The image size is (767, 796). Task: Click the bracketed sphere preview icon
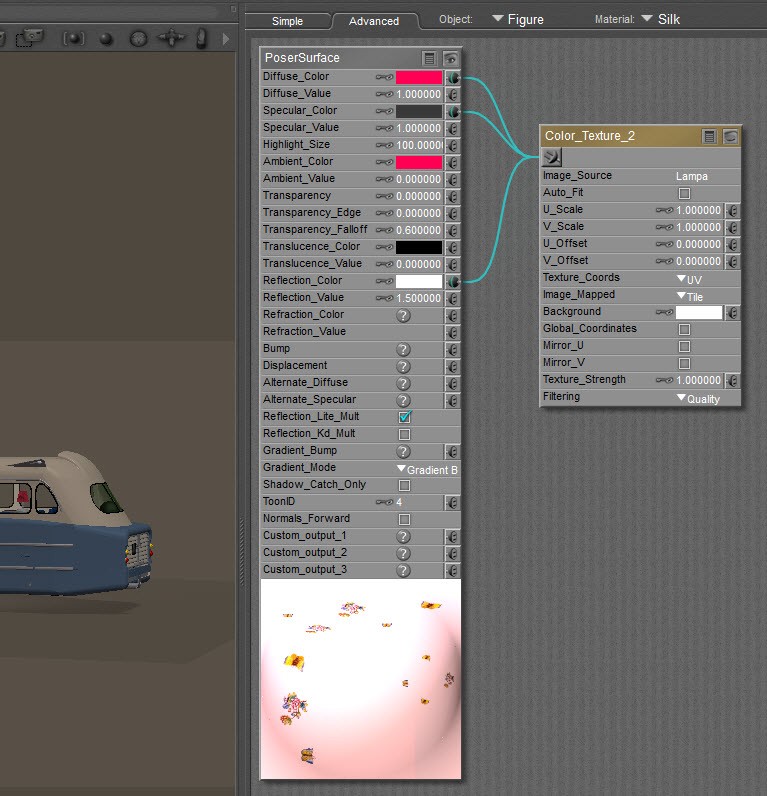74,39
